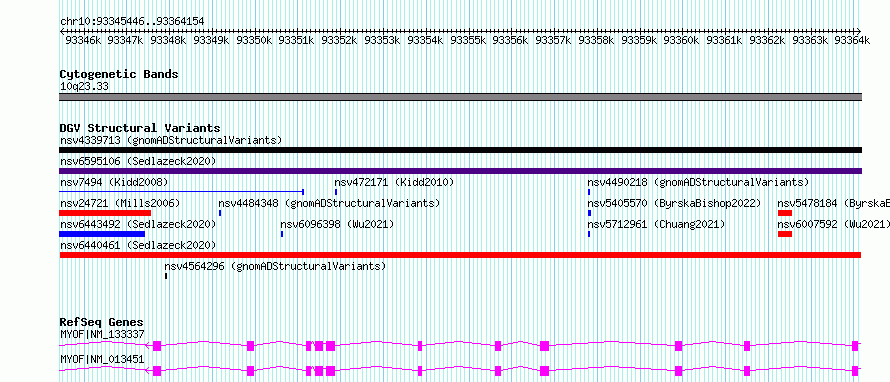Open the nsv7494 Kidd2008 label
This screenshot has width=890, height=382.
pos(114,182)
